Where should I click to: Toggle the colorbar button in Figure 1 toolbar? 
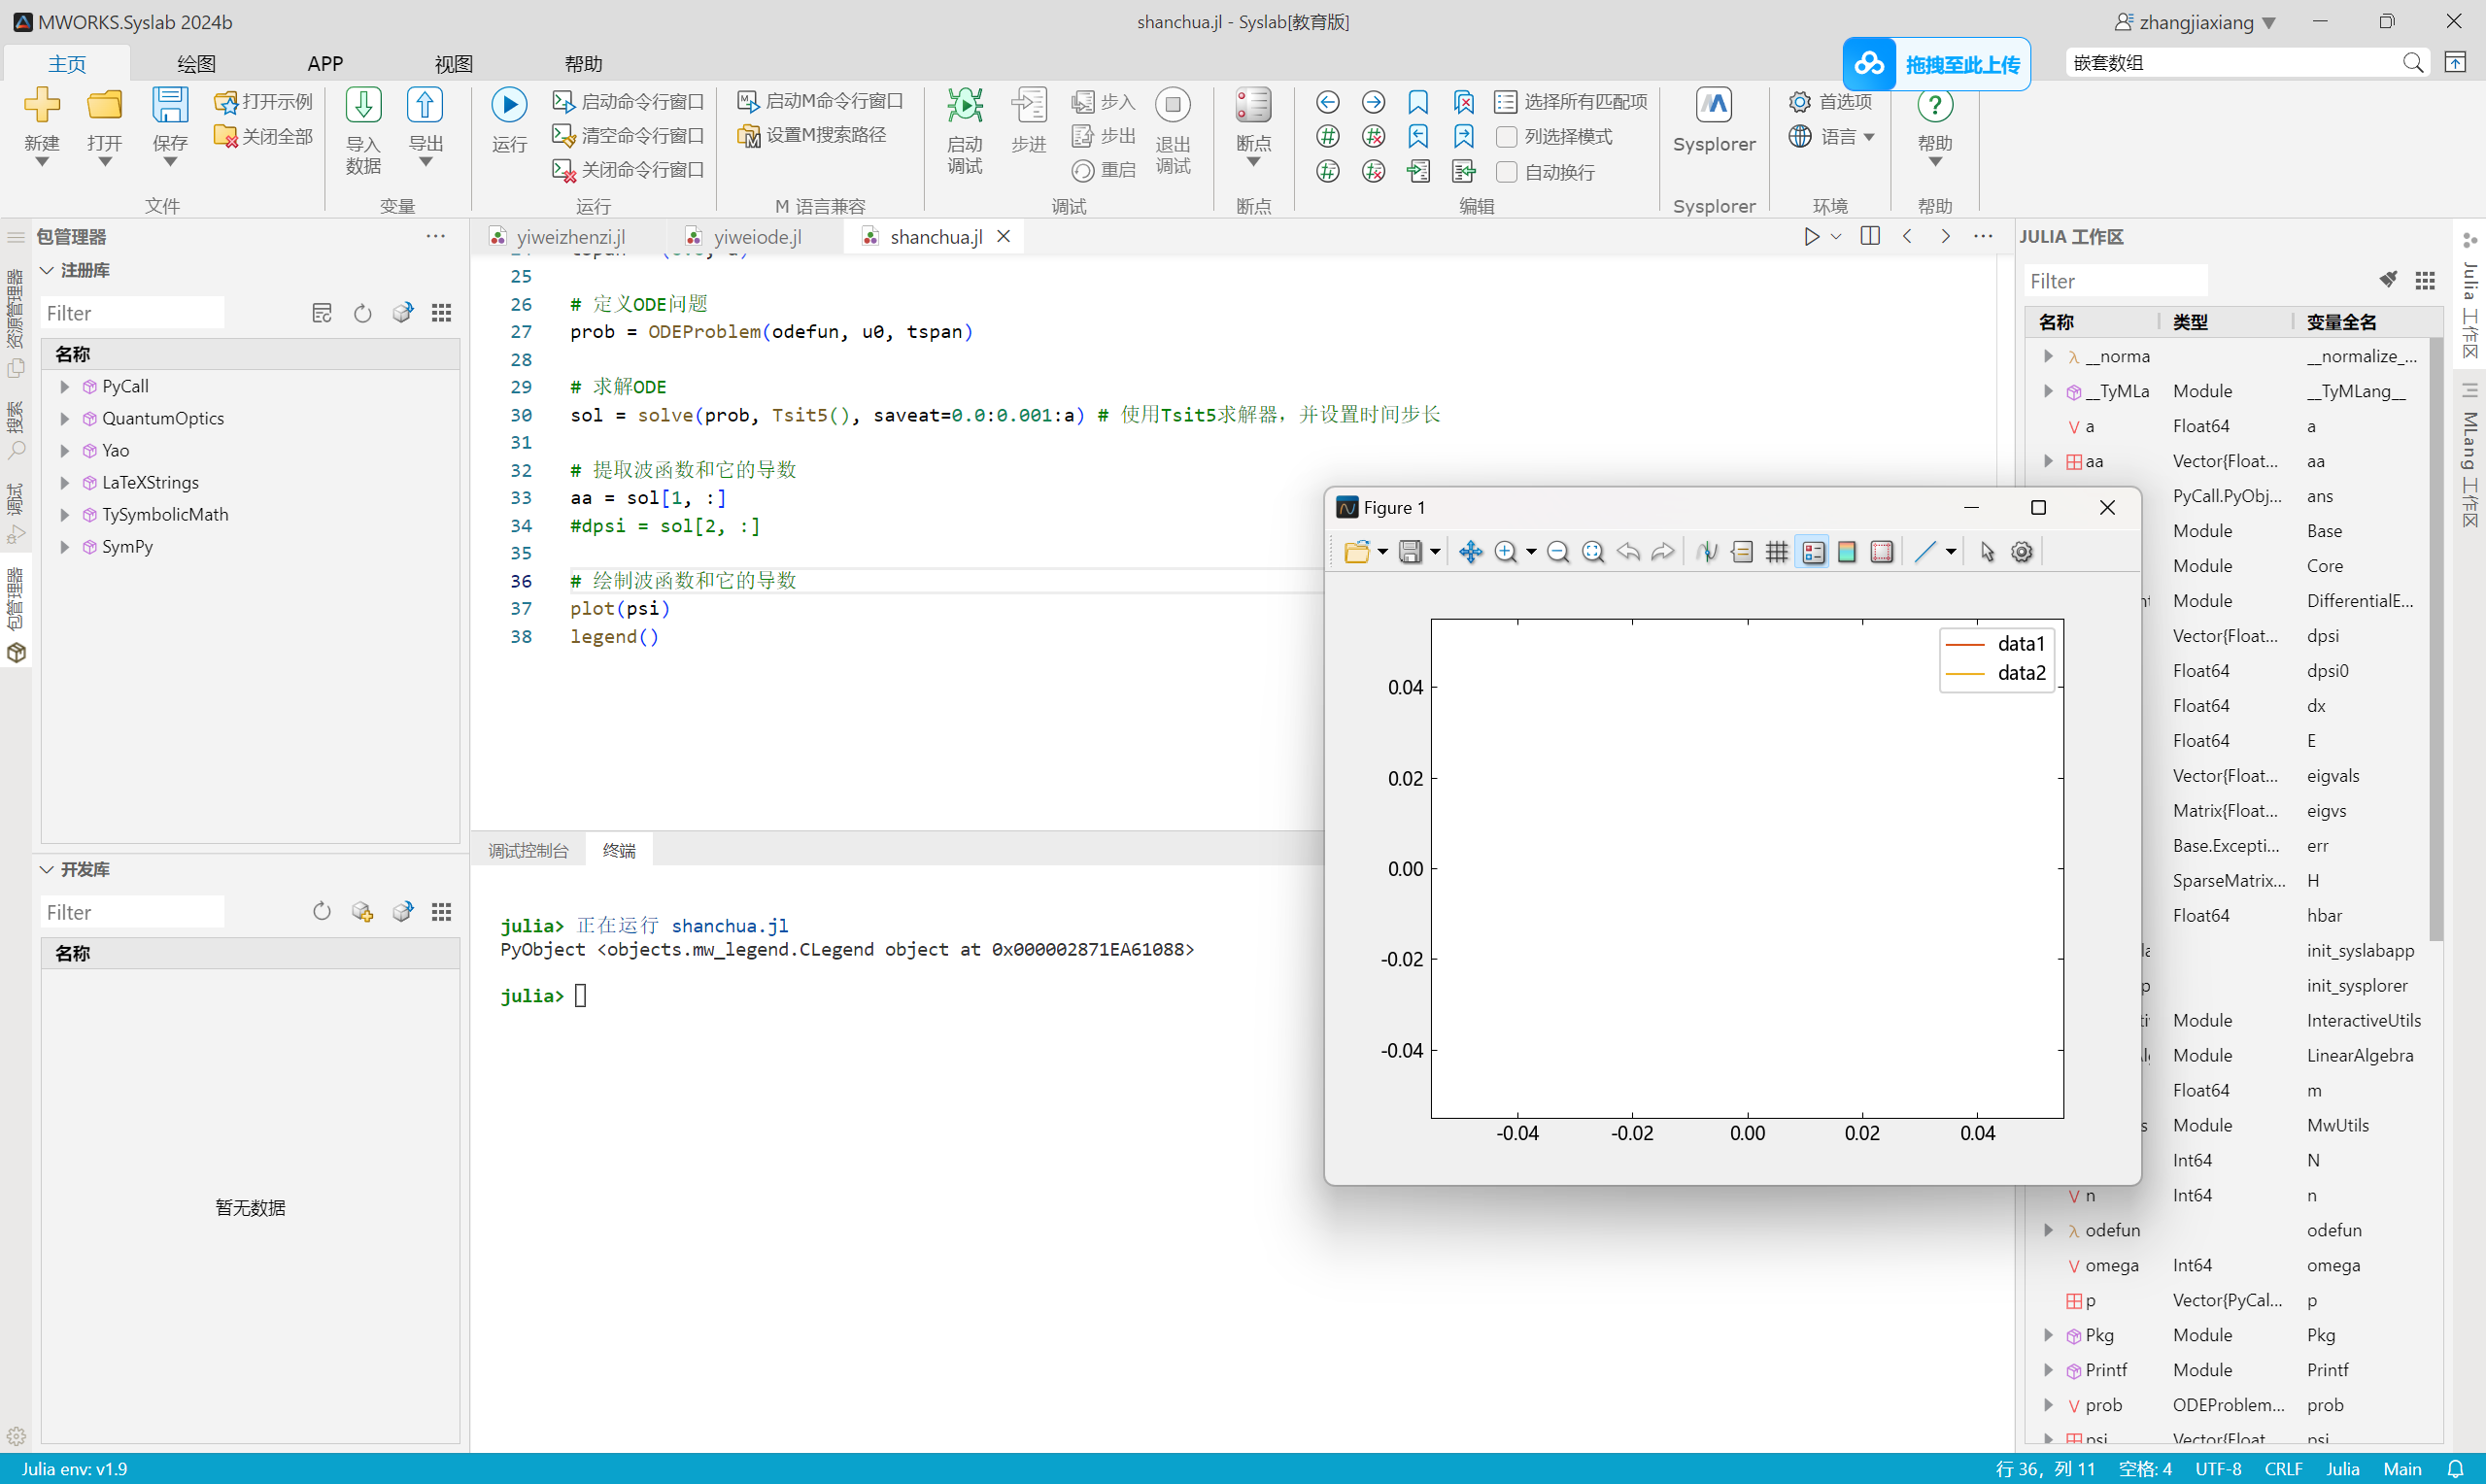(x=1847, y=552)
